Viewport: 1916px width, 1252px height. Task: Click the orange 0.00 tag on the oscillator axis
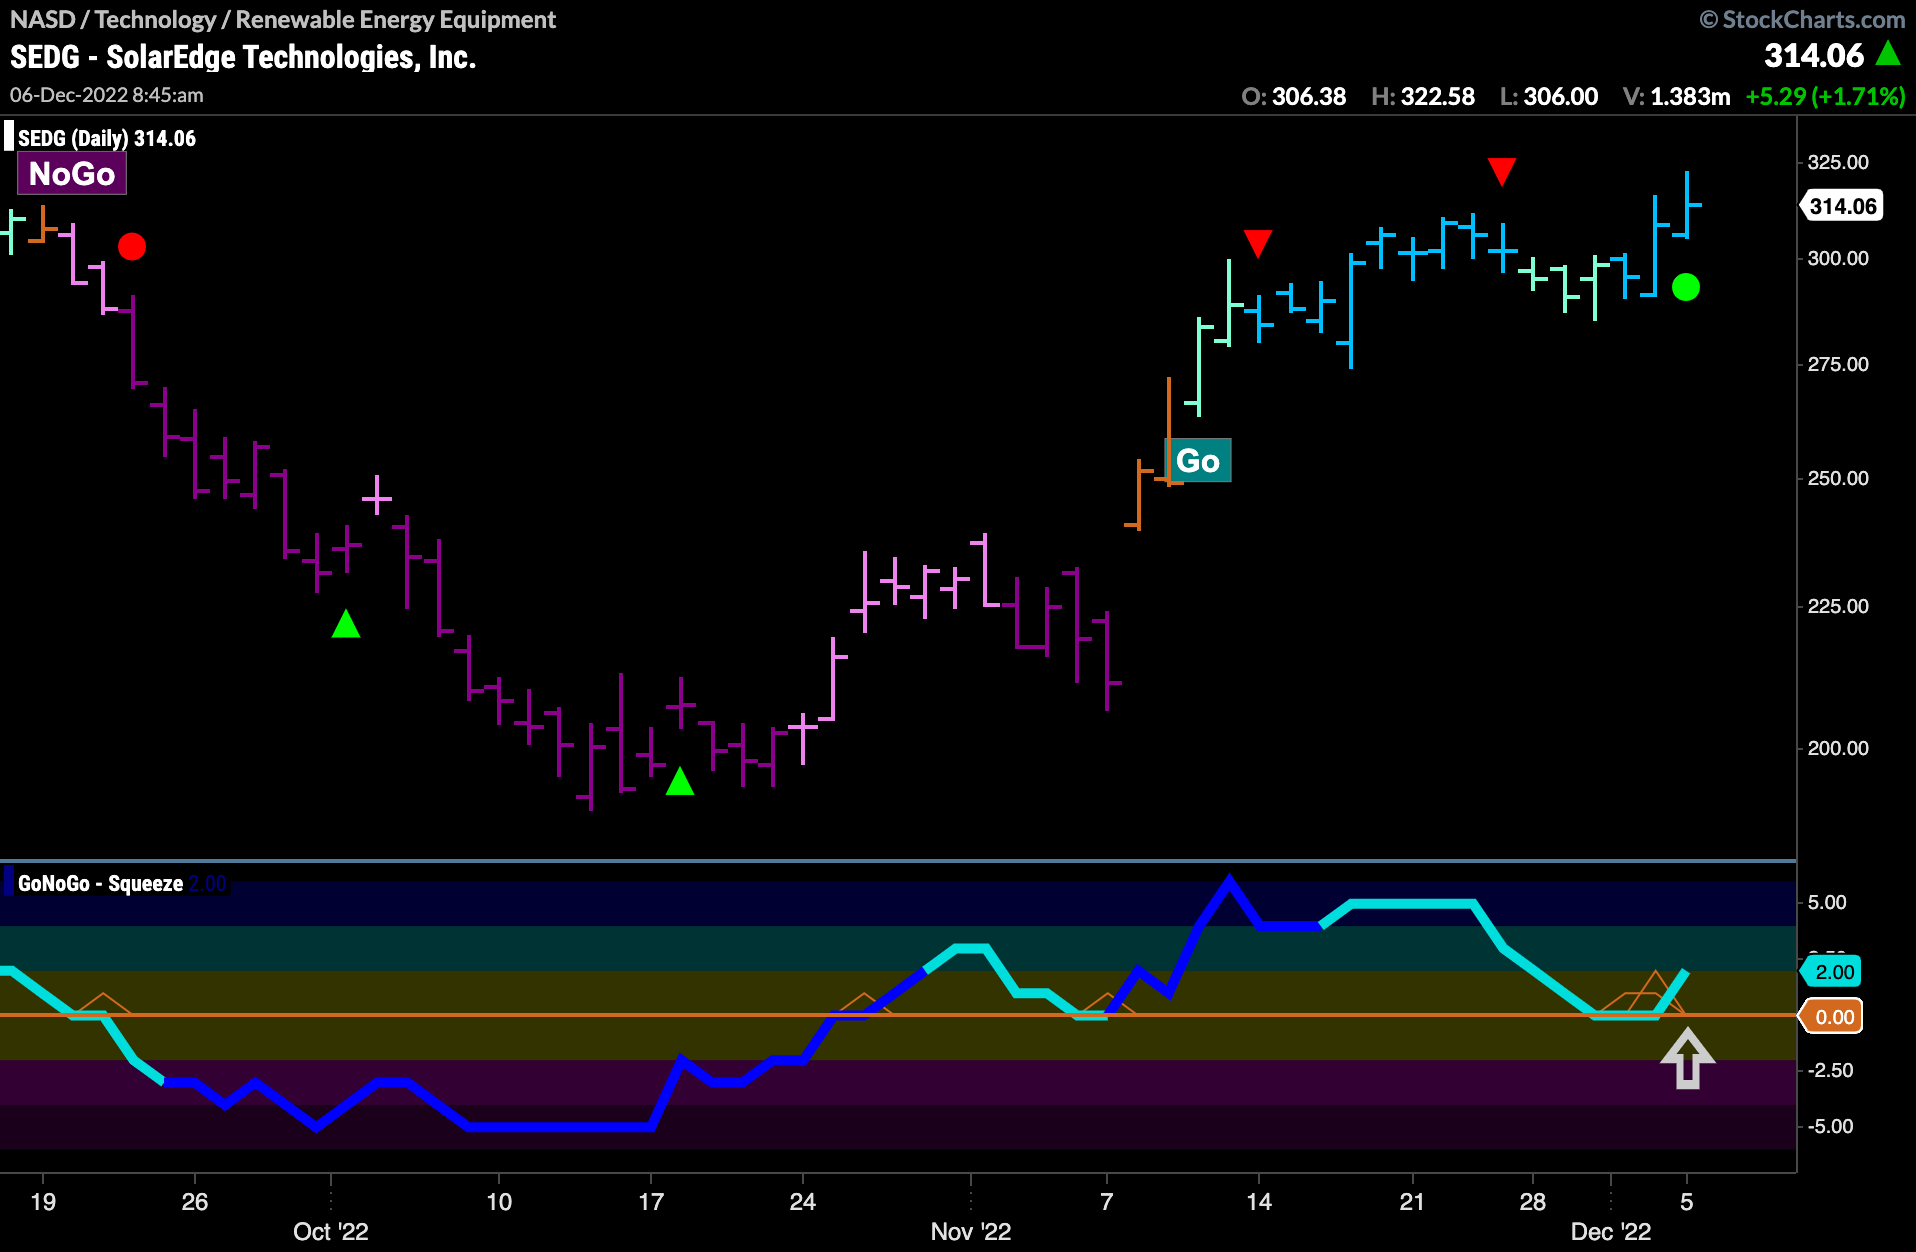[x=1833, y=1017]
